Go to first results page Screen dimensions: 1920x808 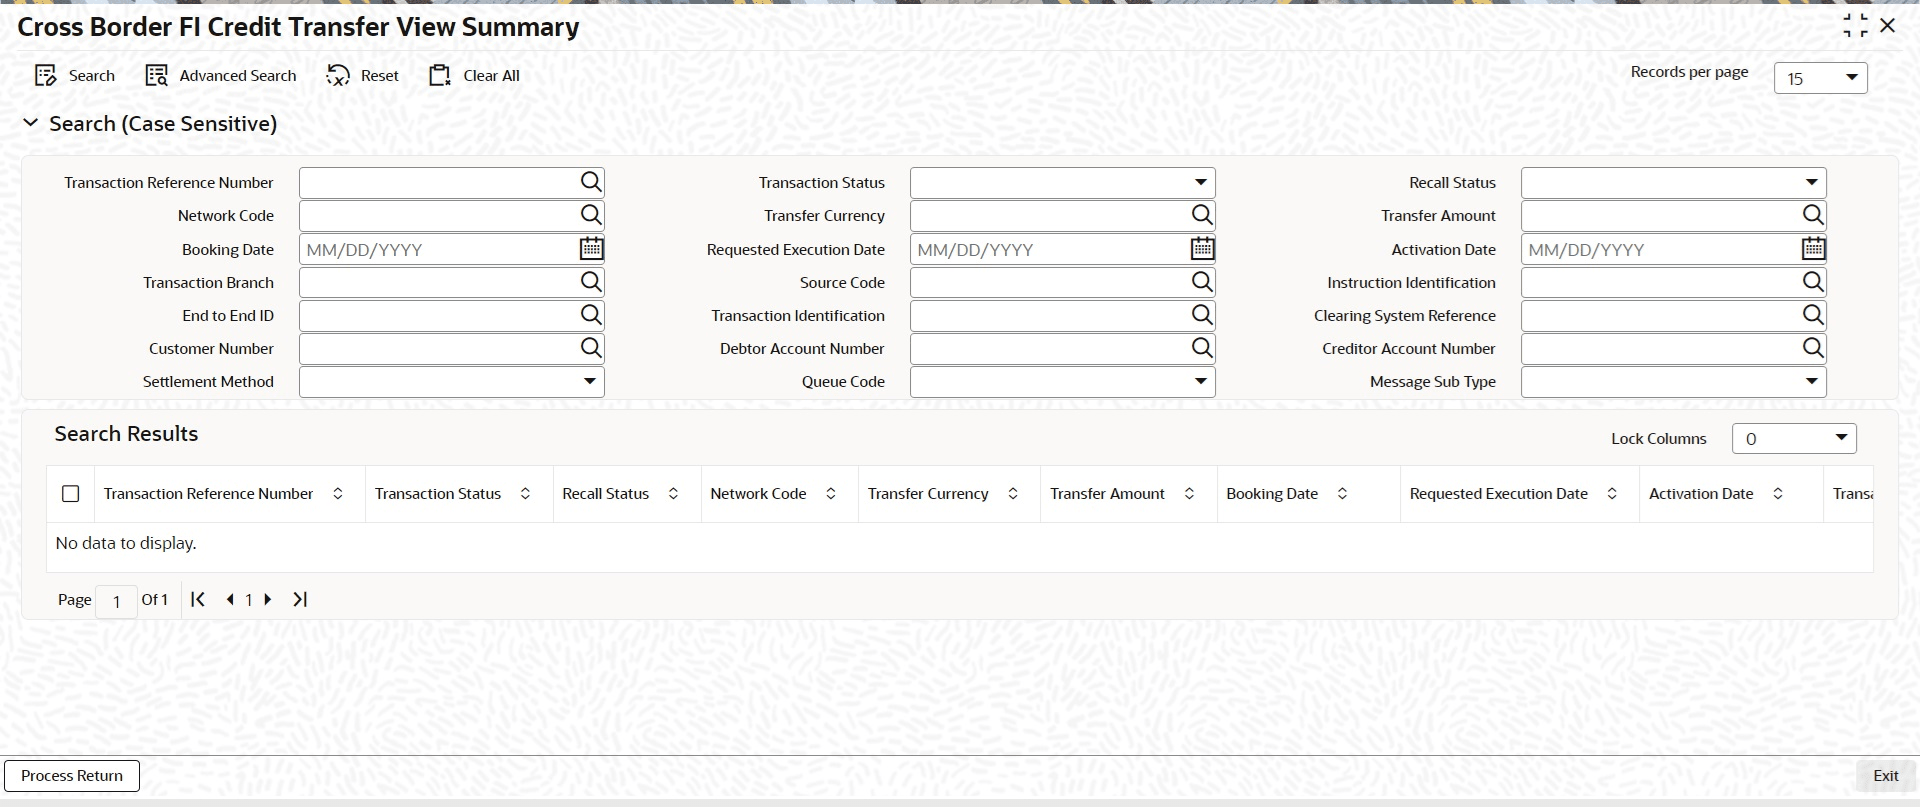198,599
